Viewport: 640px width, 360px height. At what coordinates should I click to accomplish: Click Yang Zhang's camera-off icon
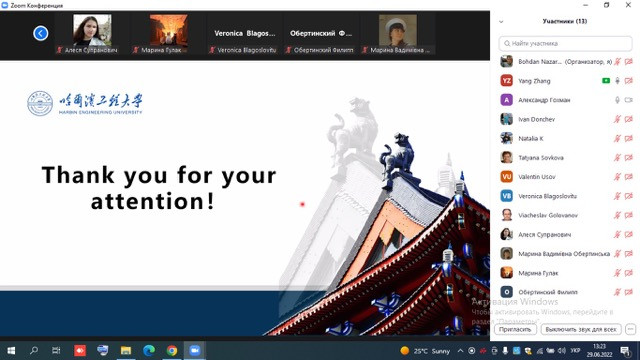click(629, 81)
